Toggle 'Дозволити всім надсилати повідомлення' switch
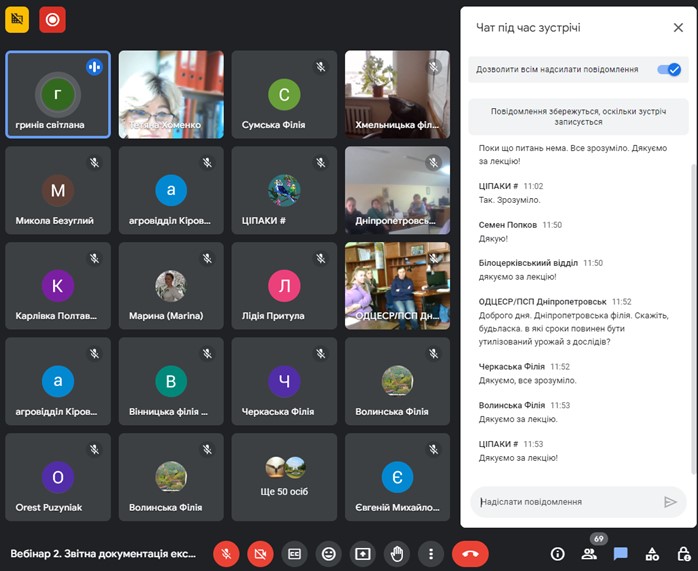Screen dimensions: 698x571 pyautogui.click(x=669, y=69)
